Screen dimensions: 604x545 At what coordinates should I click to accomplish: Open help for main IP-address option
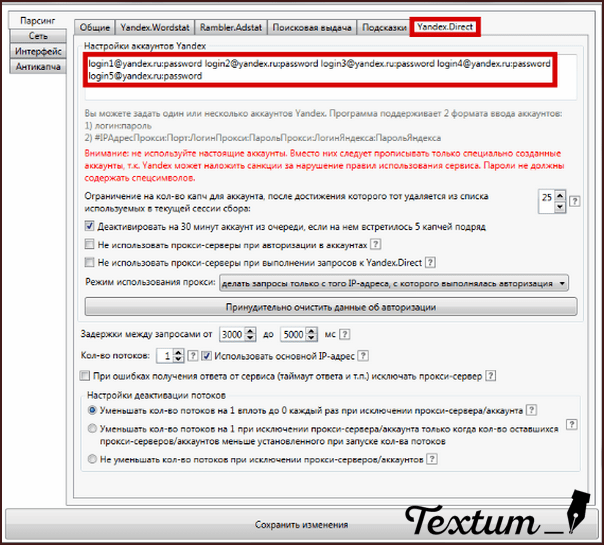coord(363,356)
